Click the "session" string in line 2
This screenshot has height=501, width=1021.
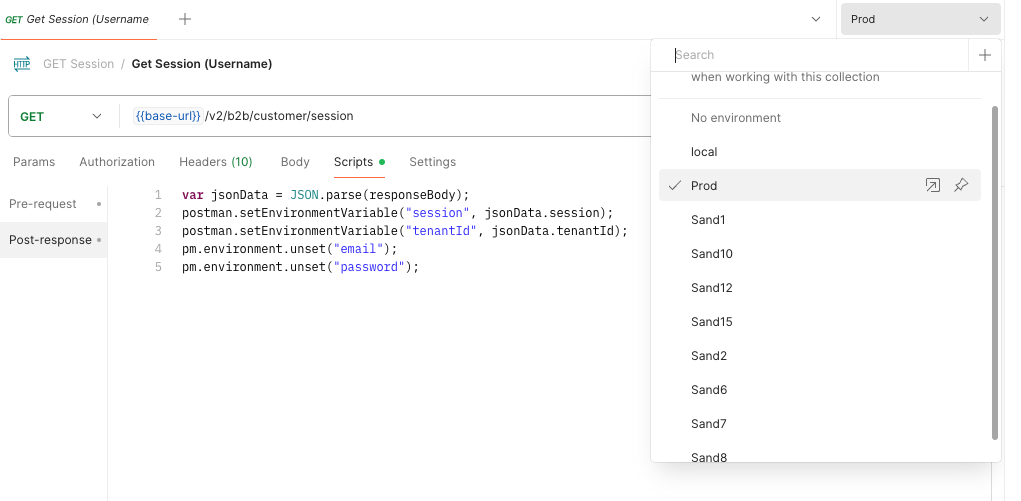(437, 213)
